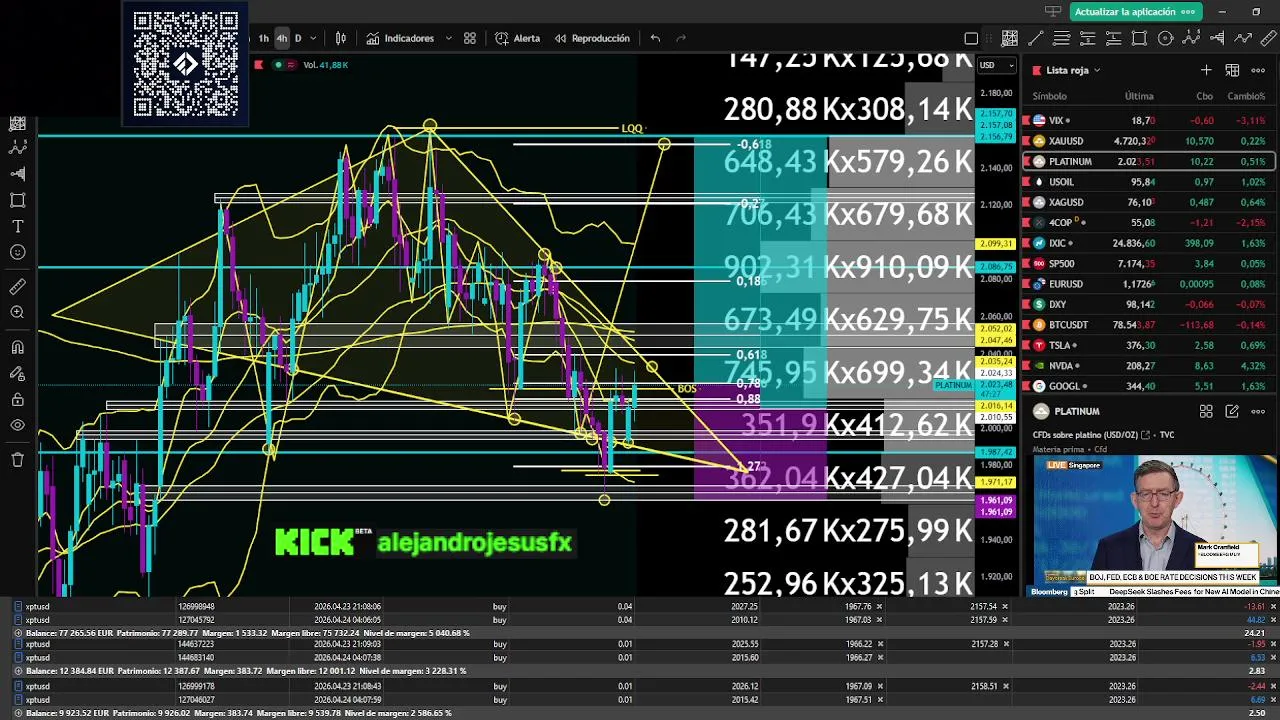Screen dimensions: 1280x720
Task: Open the Lista roja watchlist dropdown
Action: click(x=1073, y=70)
